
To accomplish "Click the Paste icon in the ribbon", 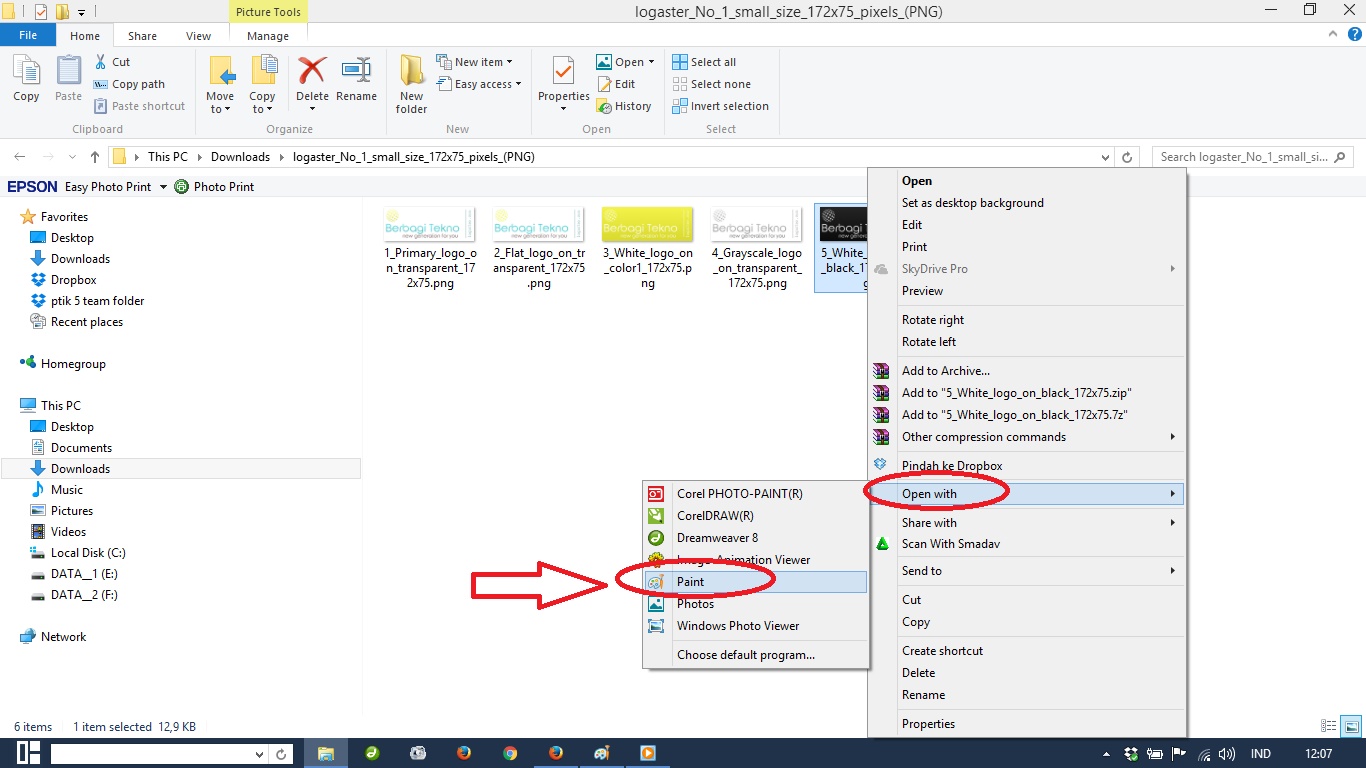I will coord(68,71).
